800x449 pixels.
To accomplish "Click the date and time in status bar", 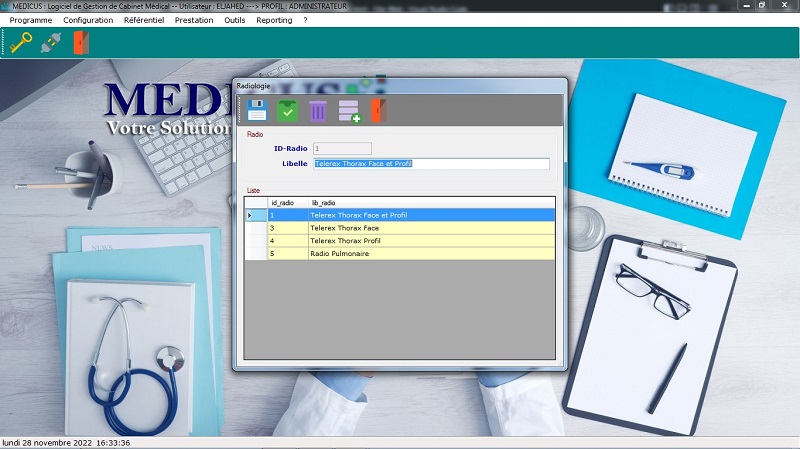I will (66, 443).
